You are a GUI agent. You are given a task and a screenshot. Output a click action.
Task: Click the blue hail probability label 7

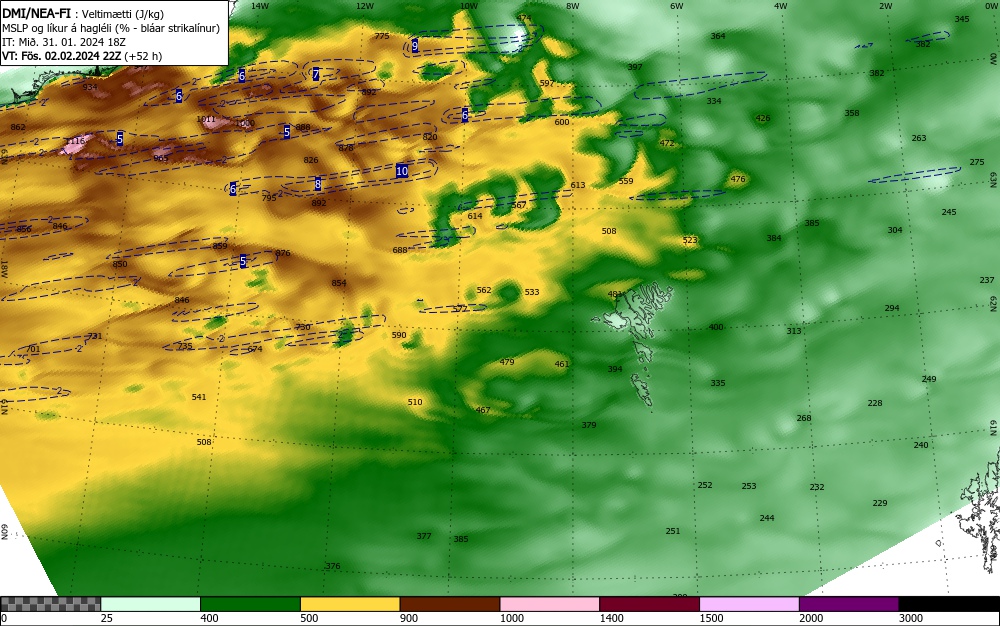tap(316, 75)
